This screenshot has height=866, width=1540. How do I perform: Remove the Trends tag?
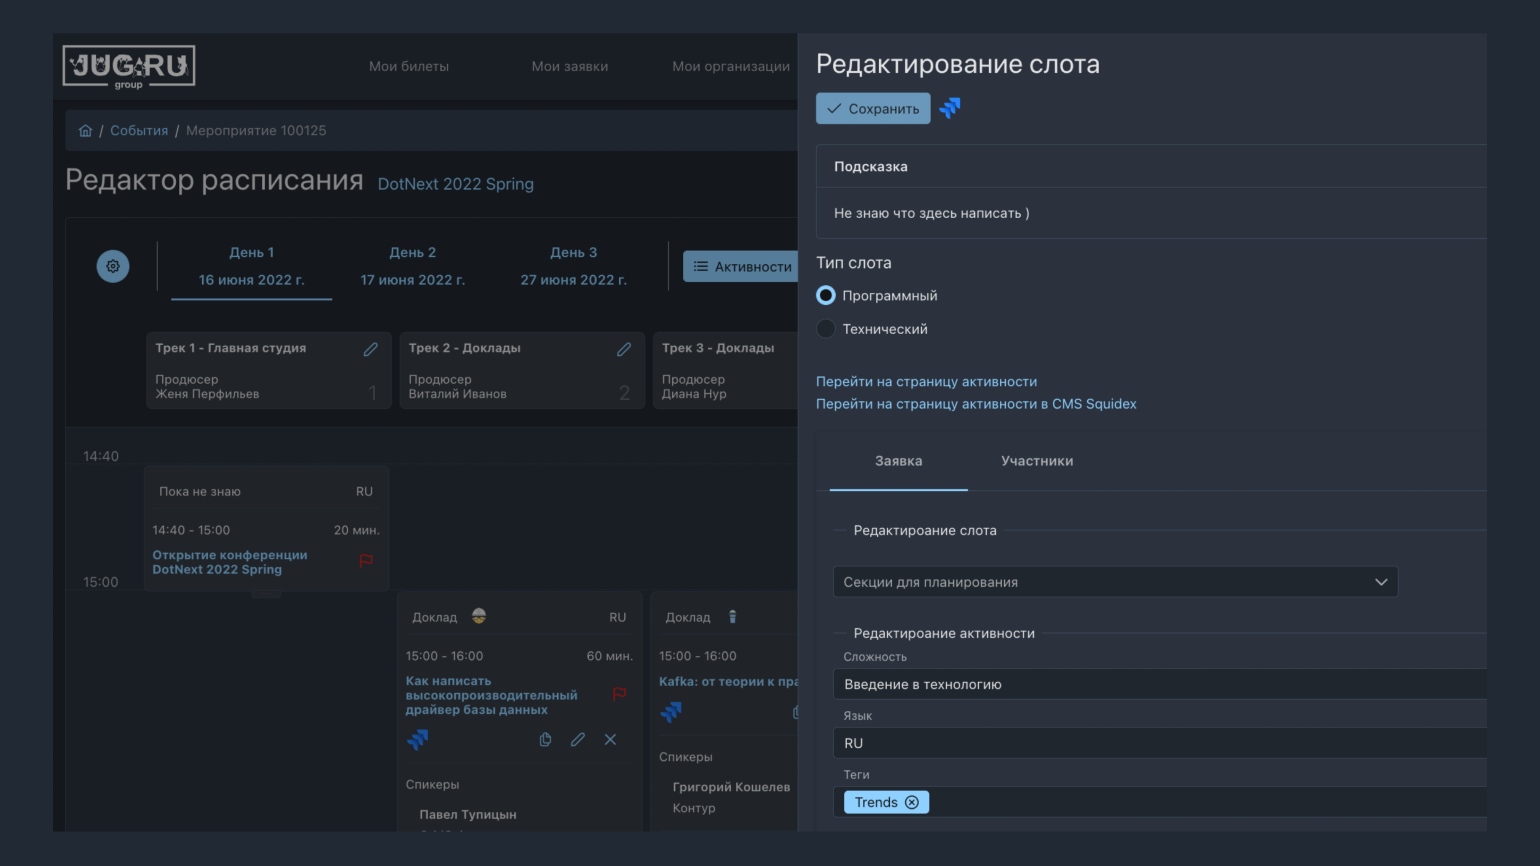tap(912, 802)
